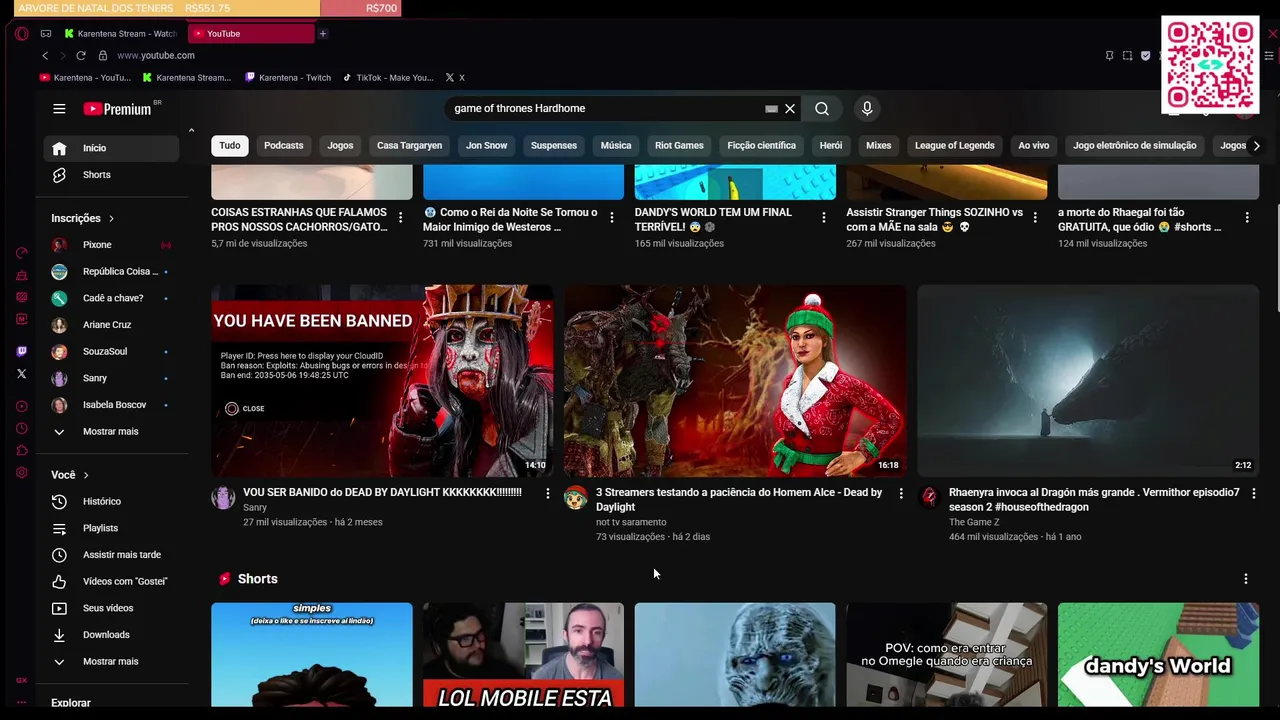This screenshot has height=720, width=1280.
Task: Expand Mostrar mais under Você
Action: (x=112, y=662)
